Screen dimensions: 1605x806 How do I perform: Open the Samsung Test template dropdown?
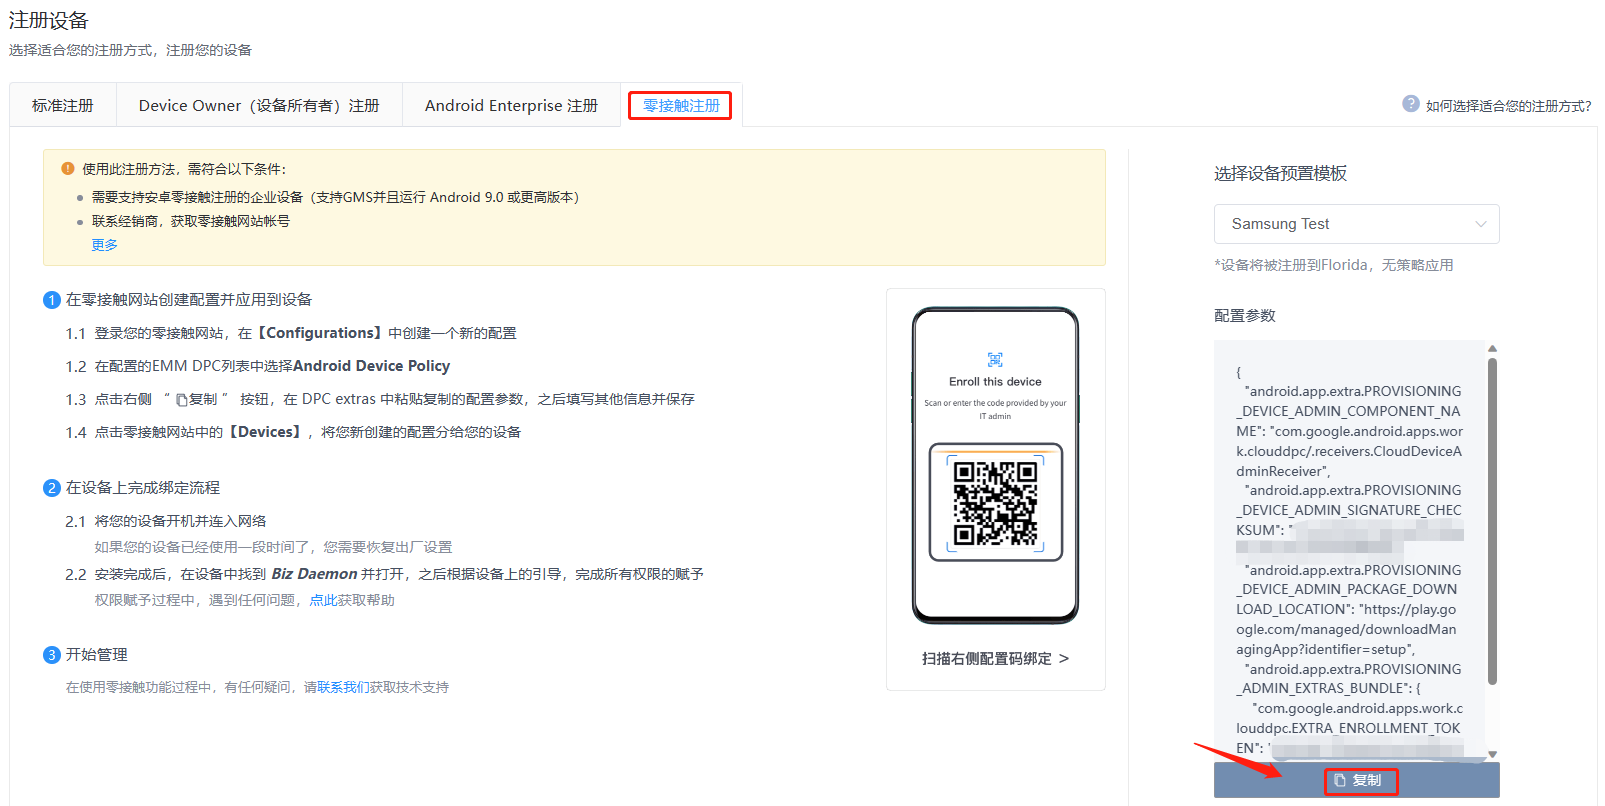(x=1356, y=224)
